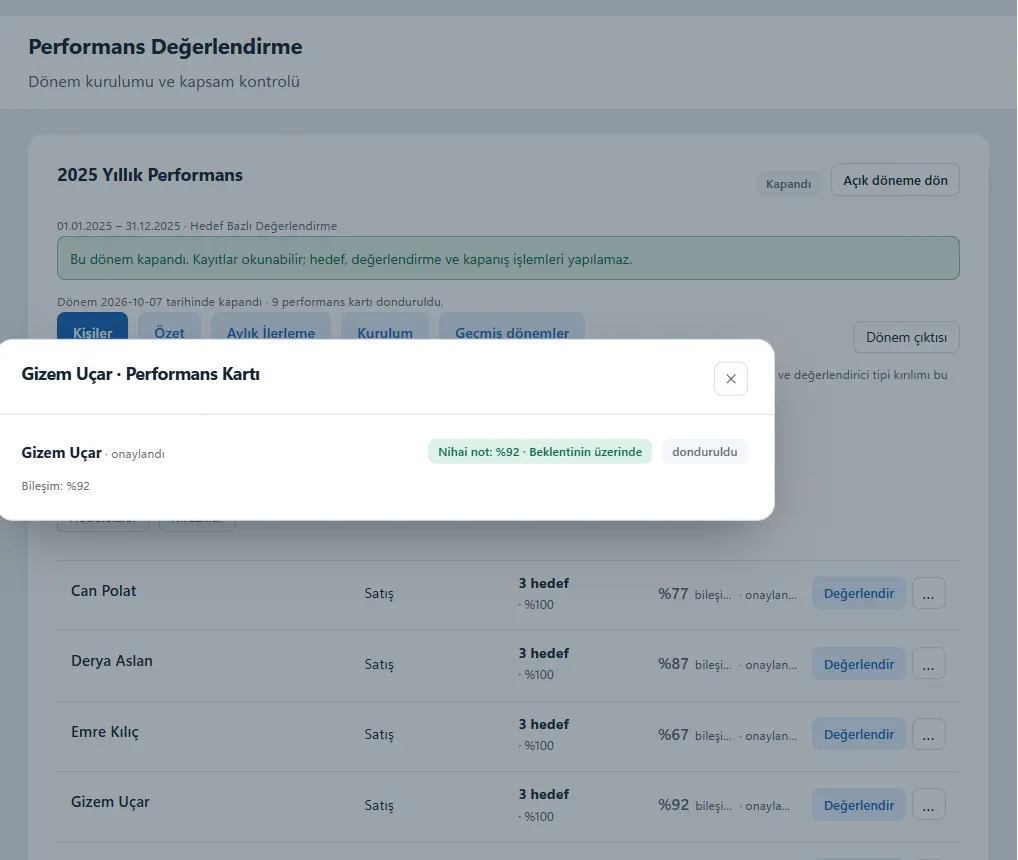This screenshot has width=1018, height=860.
Task: Click '3 hedef' in Derya Aslan's row
Action: [x=543, y=653]
